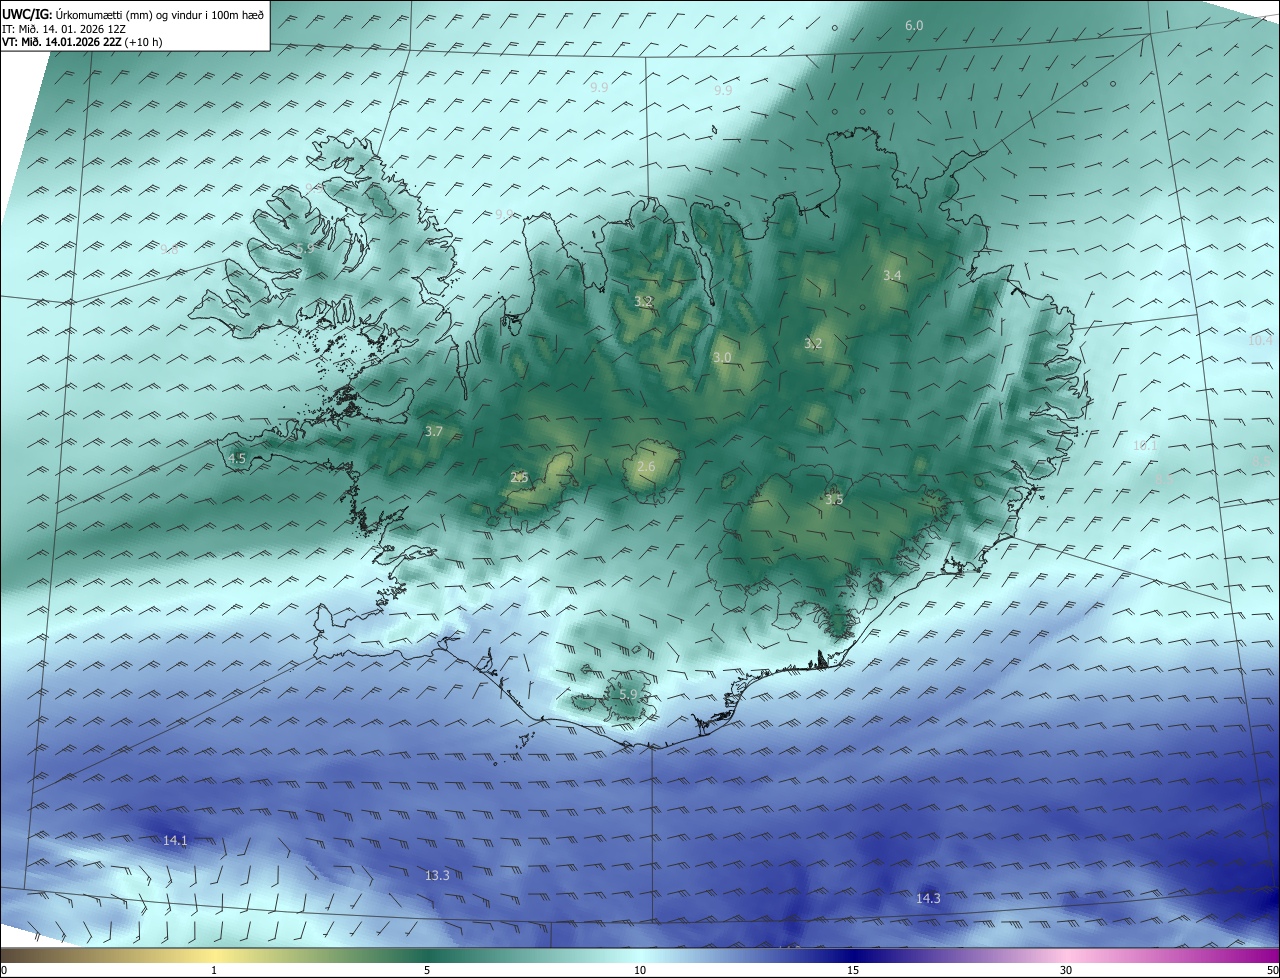Click the 1 tick label on the color scale

point(214,970)
